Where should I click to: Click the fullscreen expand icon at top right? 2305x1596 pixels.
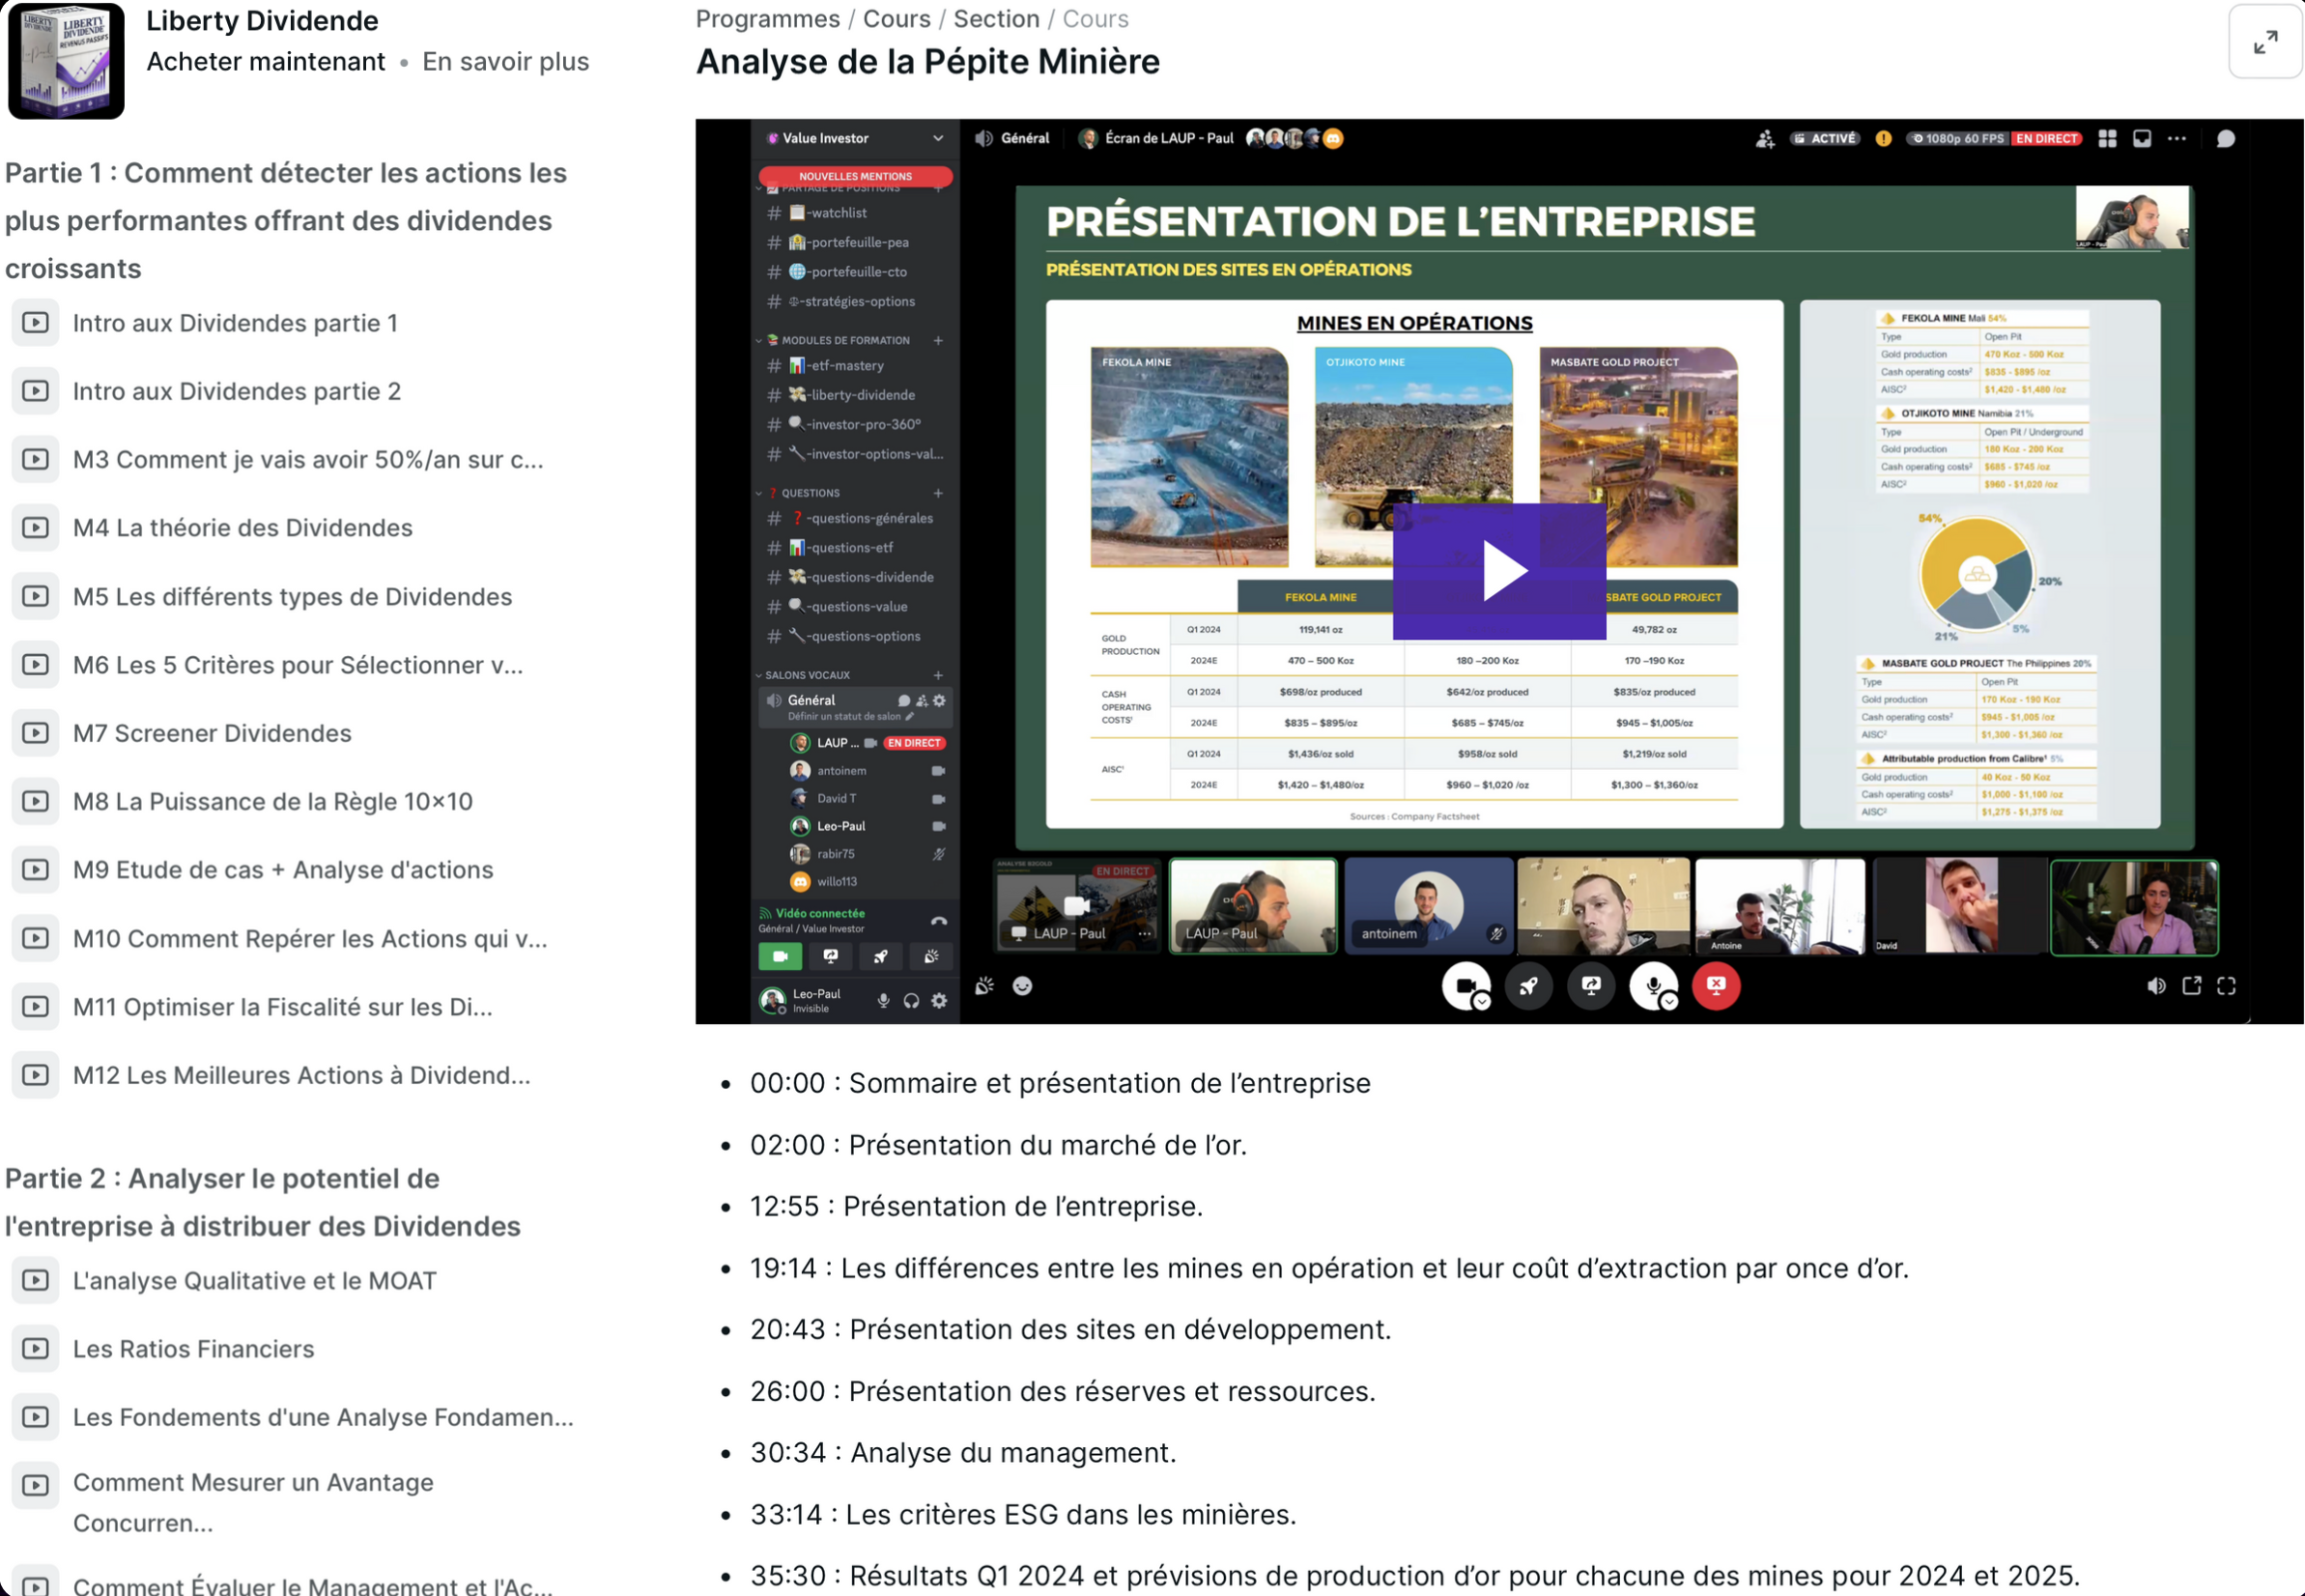[x=2264, y=41]
